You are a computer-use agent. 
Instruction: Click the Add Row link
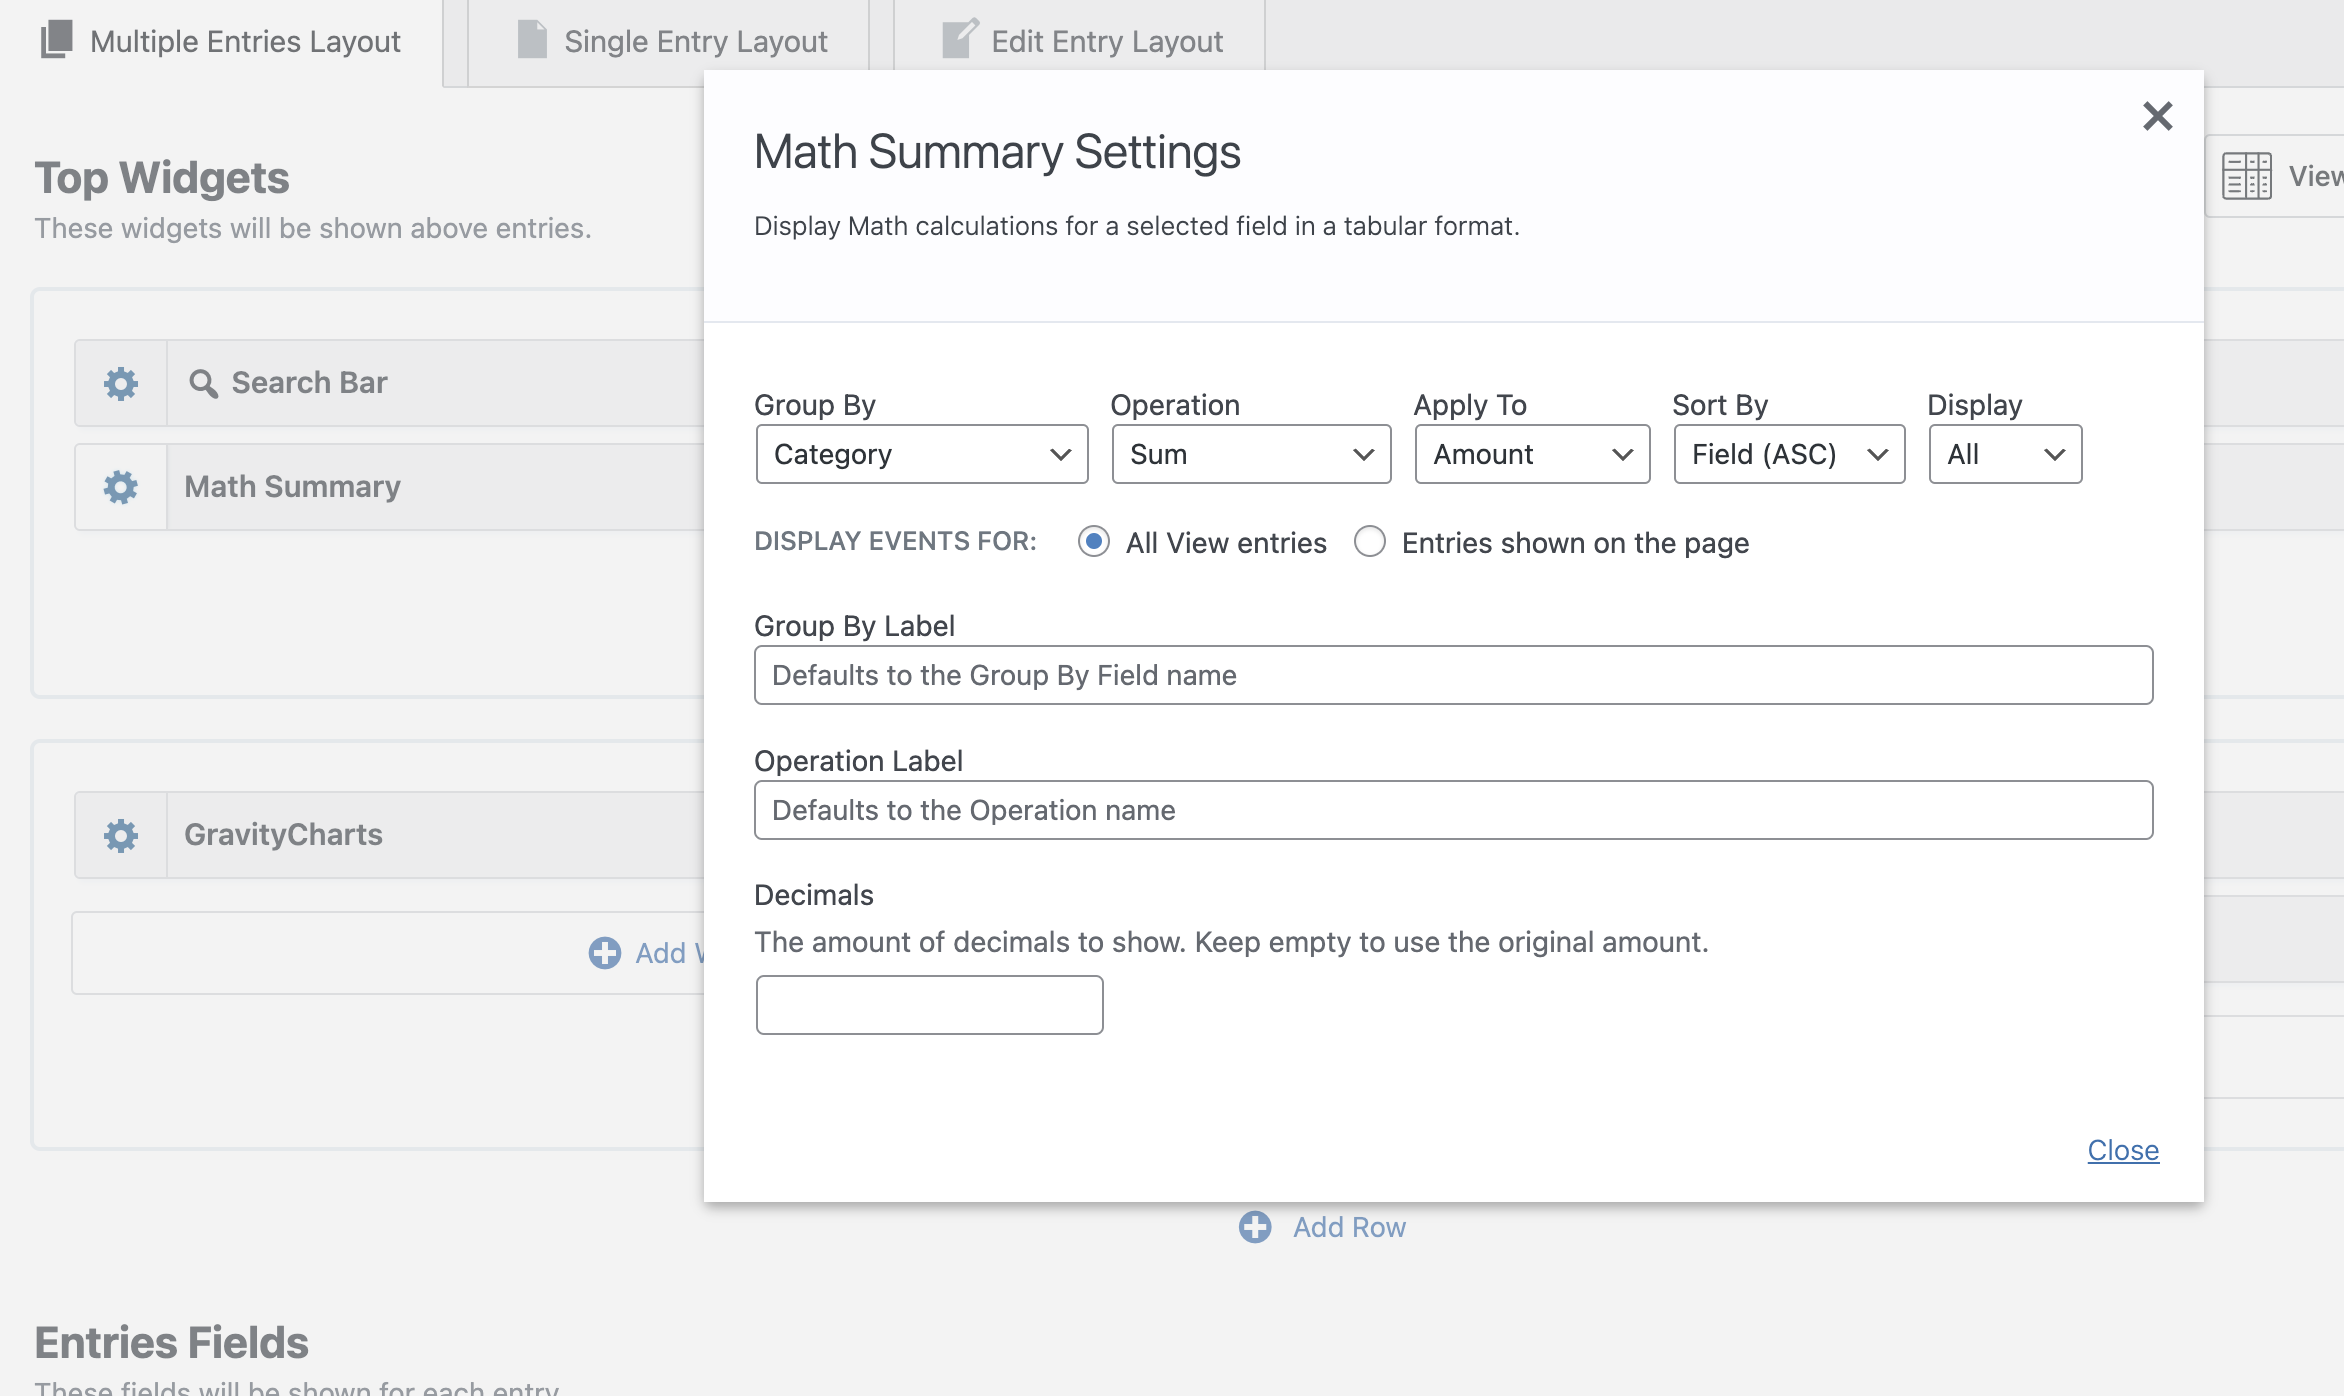1349,1227
